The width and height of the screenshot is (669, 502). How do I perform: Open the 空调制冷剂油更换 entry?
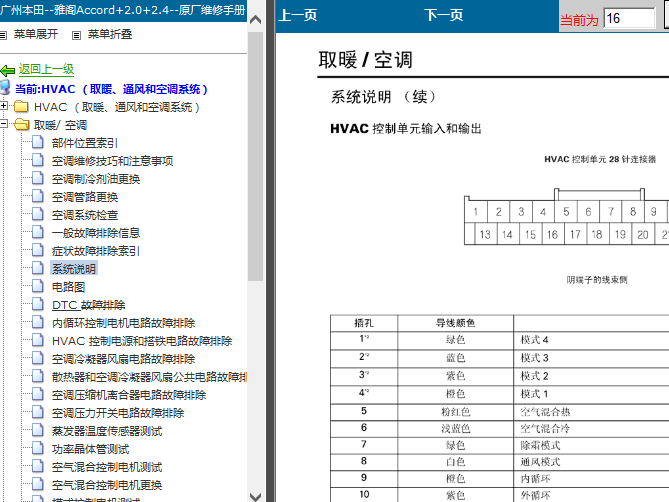[x=96, y=179]
